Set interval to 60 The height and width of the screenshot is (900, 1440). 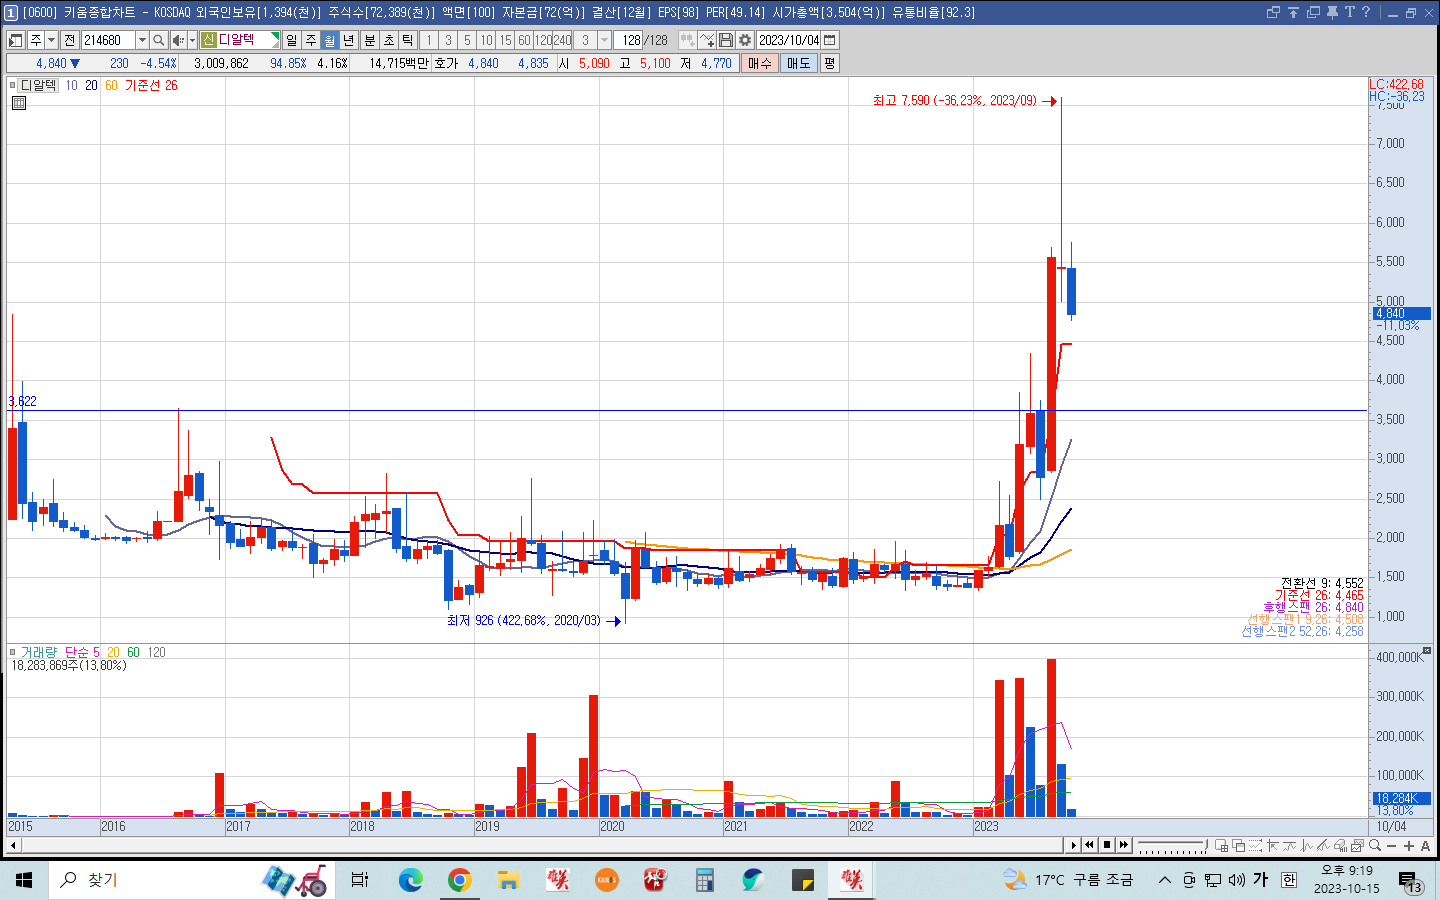(524, 40)
